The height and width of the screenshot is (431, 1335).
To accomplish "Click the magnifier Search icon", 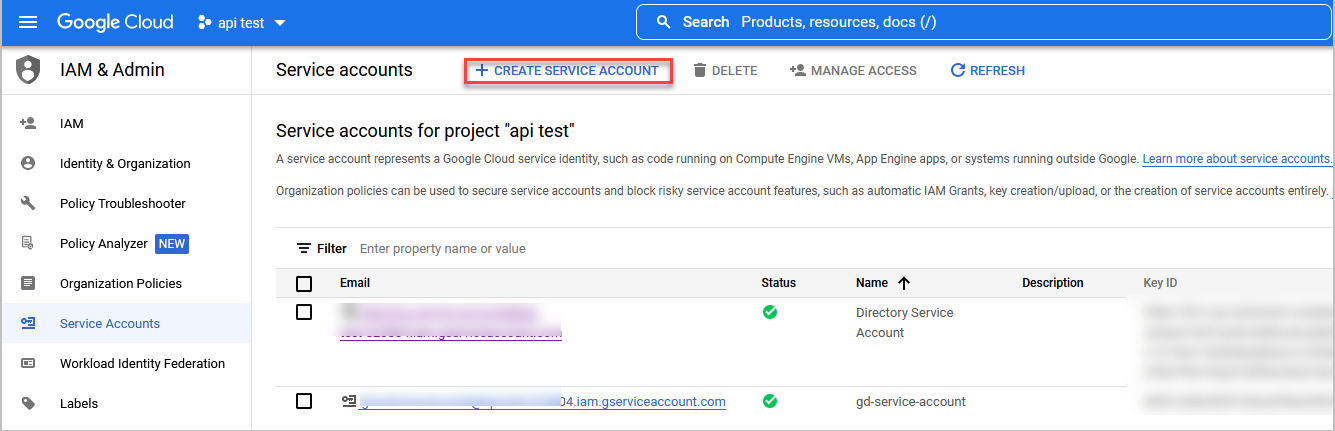I will [x=663, y=22].
